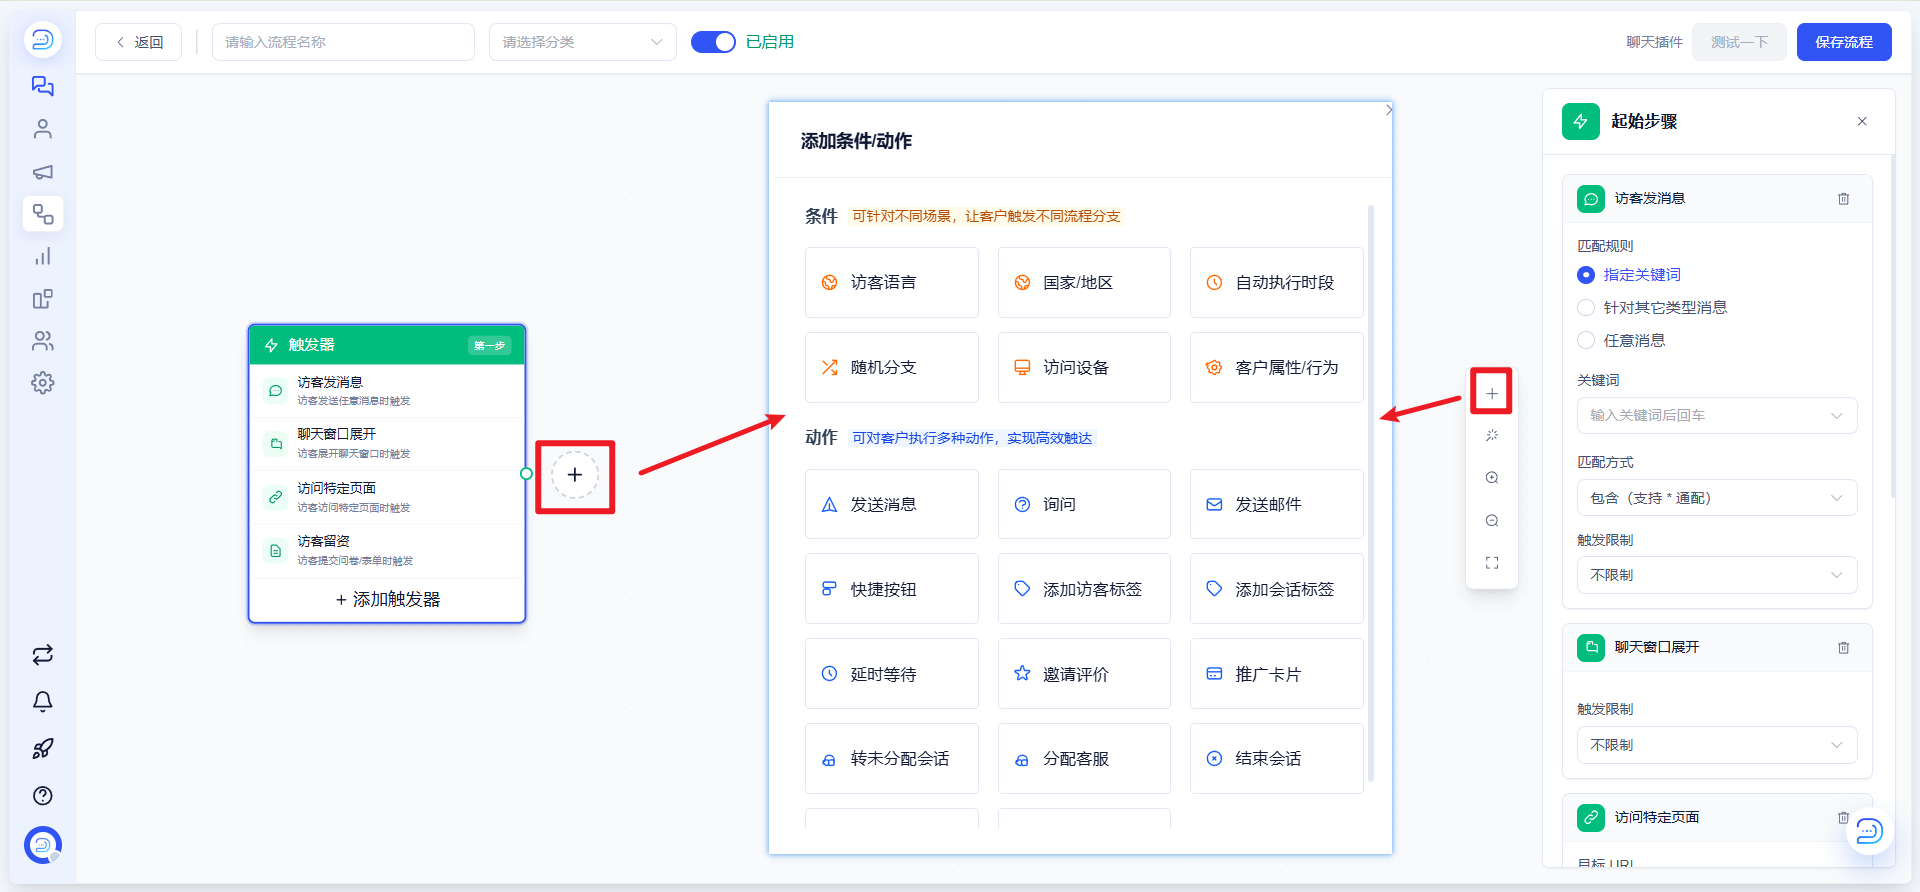This screenshot has width=1920, height=892.
Task: Open the team members icon in sidebar
Action: (x=42, y=341)
